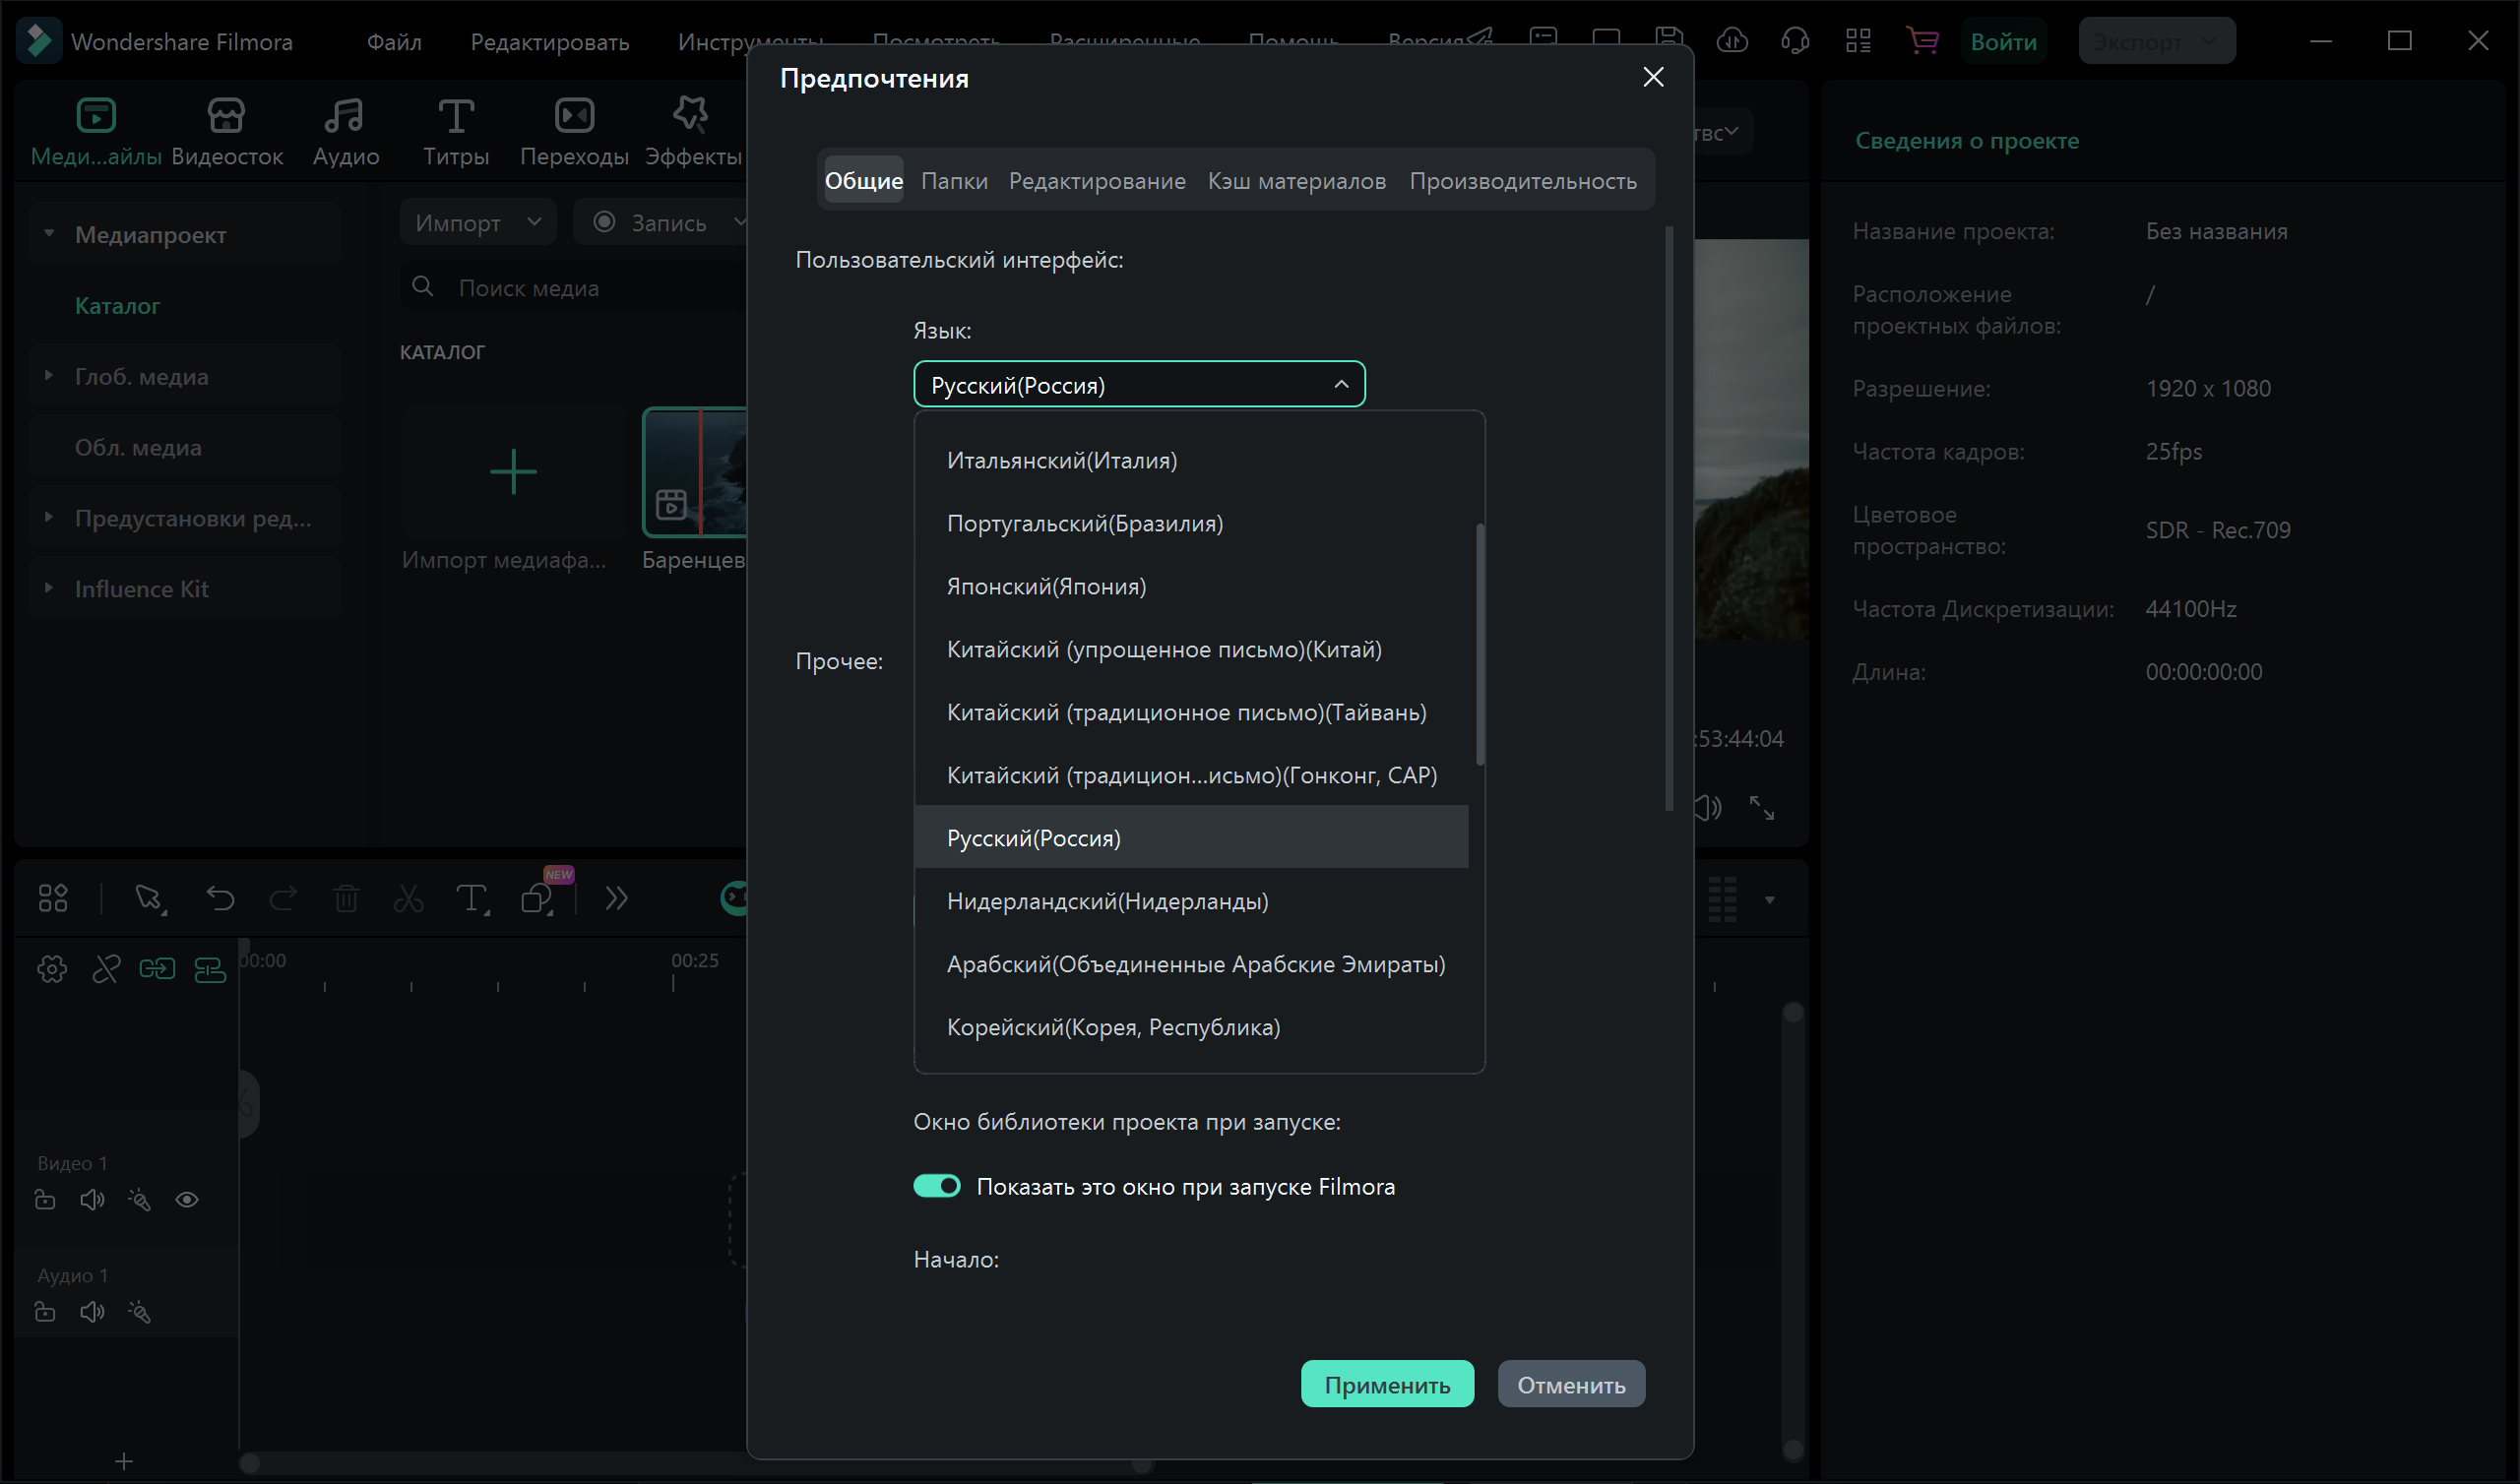Click the undo arrow in timeline toolbar
Screen dimensions: 2520x1484
[220, 899]
